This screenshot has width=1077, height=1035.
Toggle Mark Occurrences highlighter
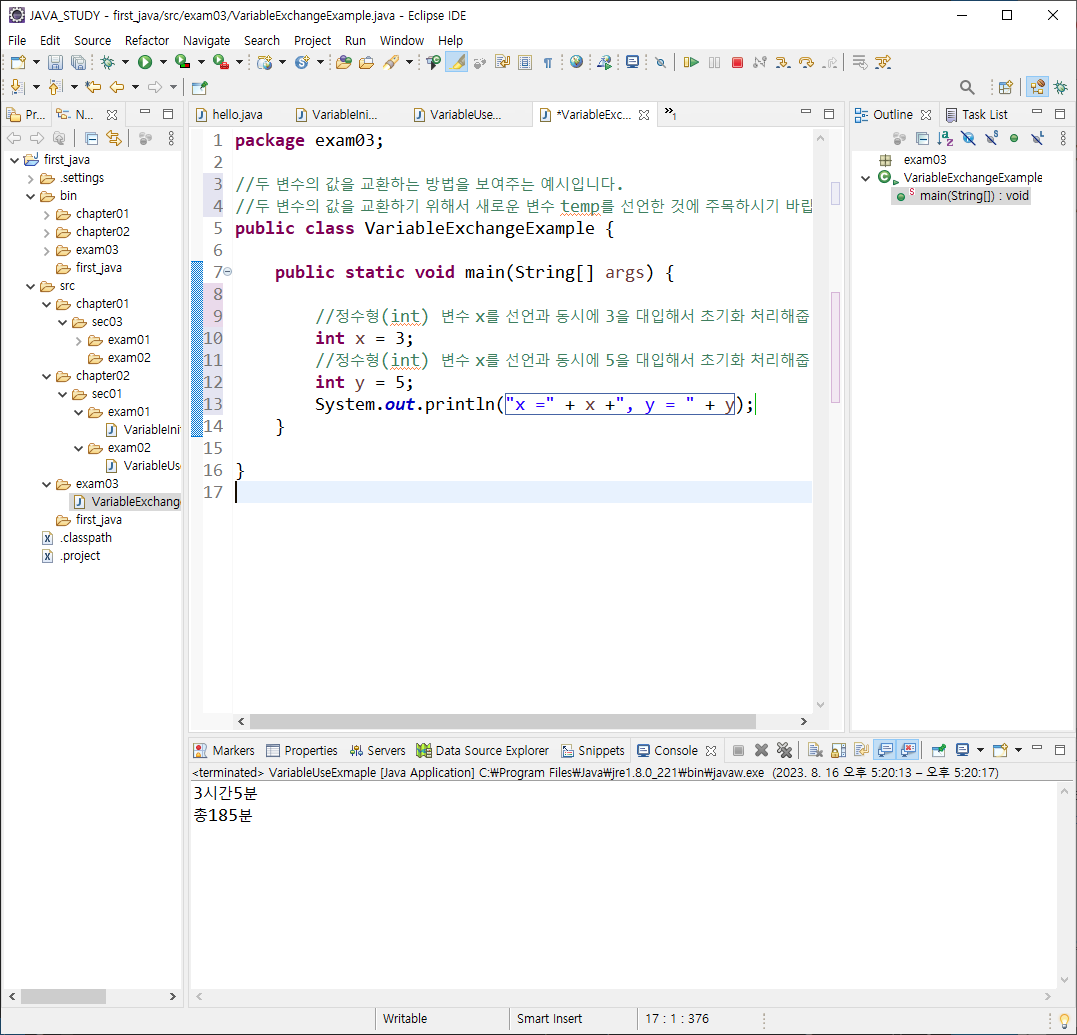click(457, 62)
